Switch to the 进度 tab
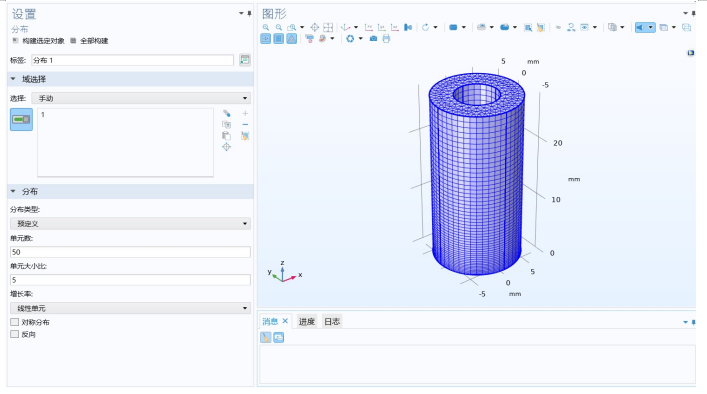 307,321
